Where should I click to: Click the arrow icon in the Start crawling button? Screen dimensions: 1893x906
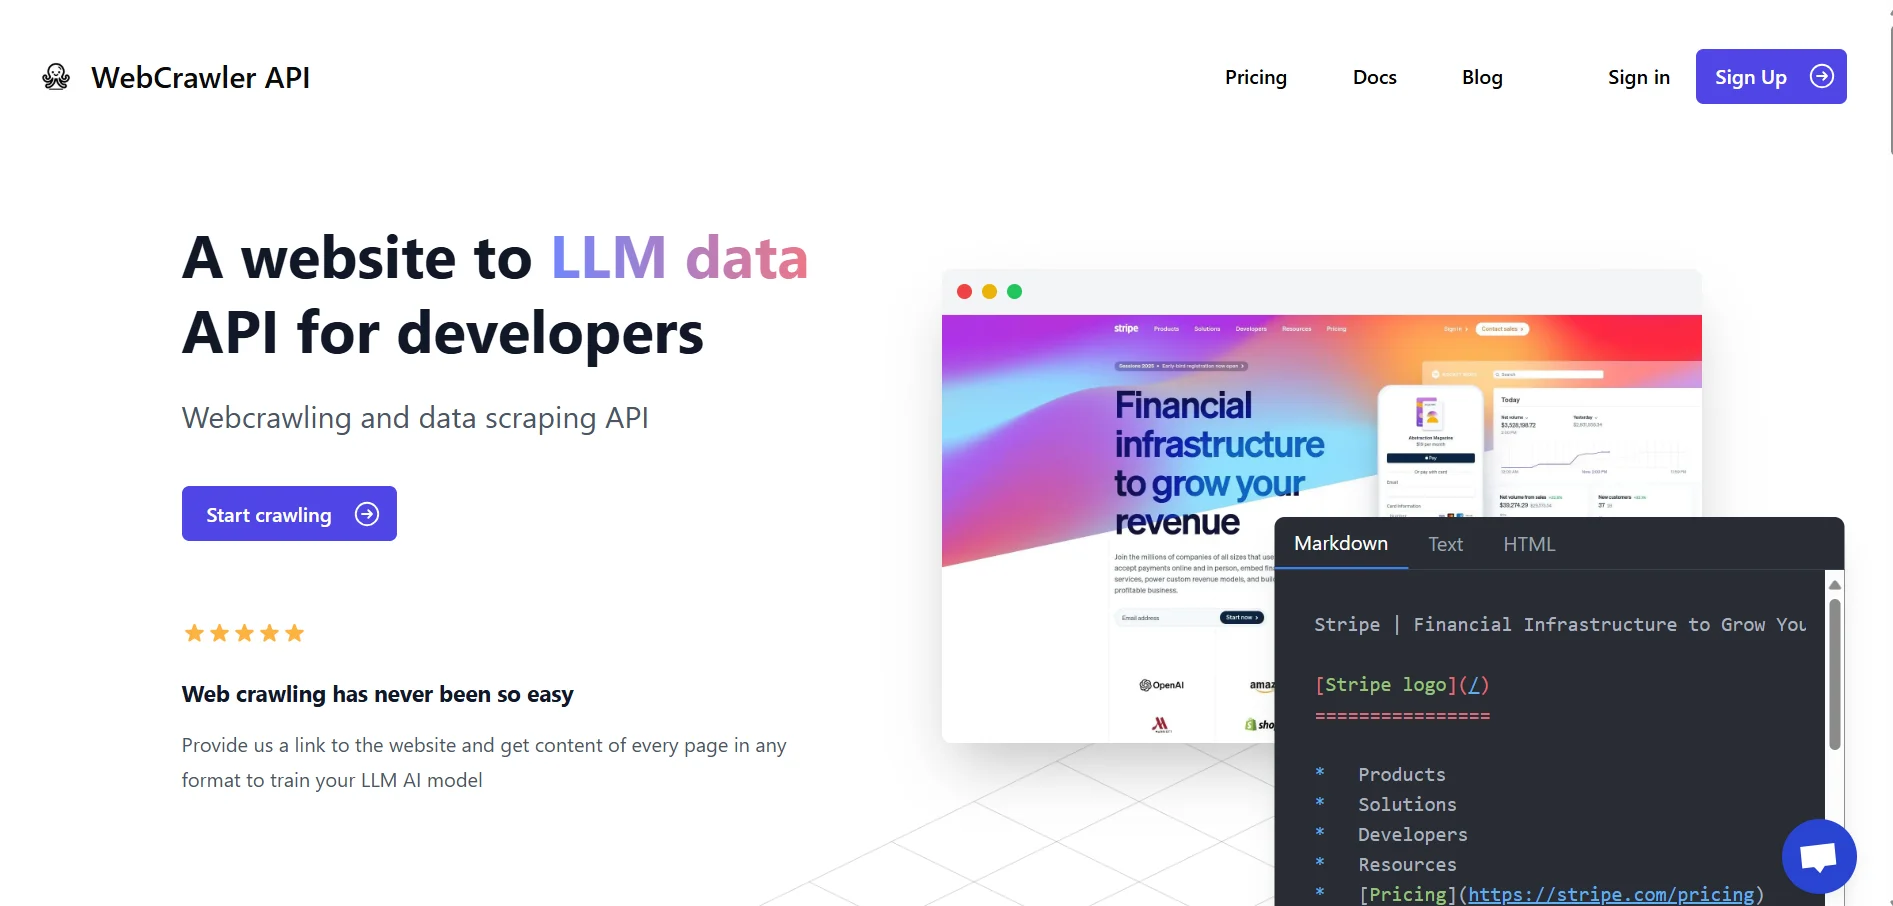coord(367,513)
